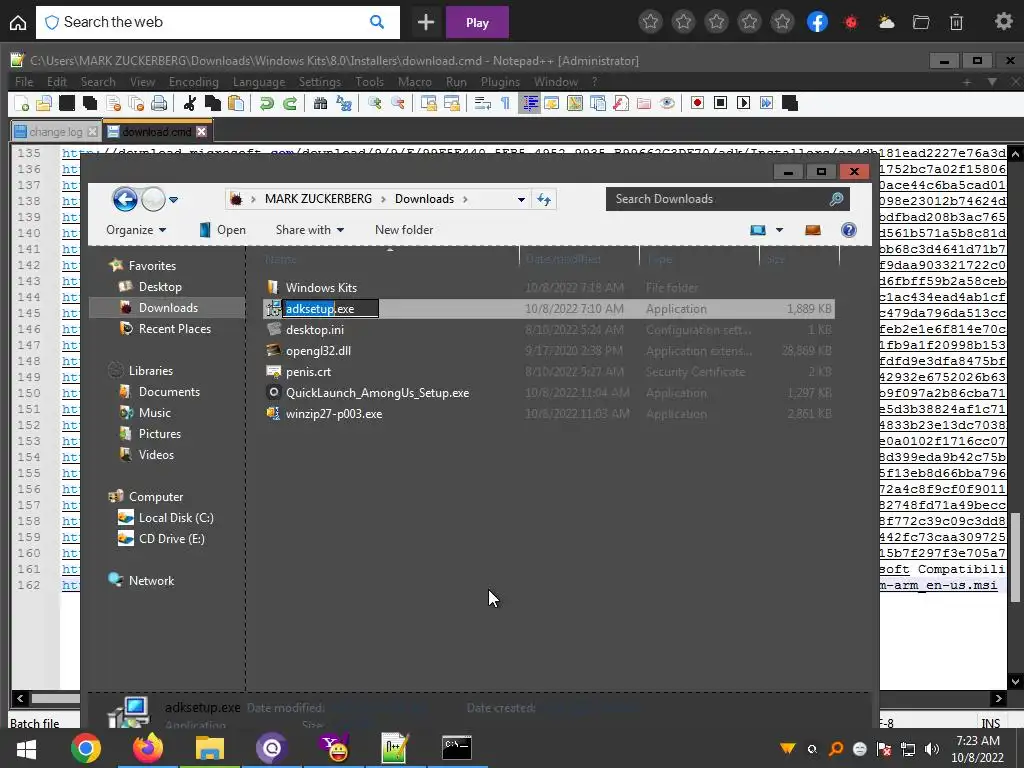The height and width of the screenshot is (768, 1024).
Task: Click the Facebook shortcut icon
Action: [817, 22]
